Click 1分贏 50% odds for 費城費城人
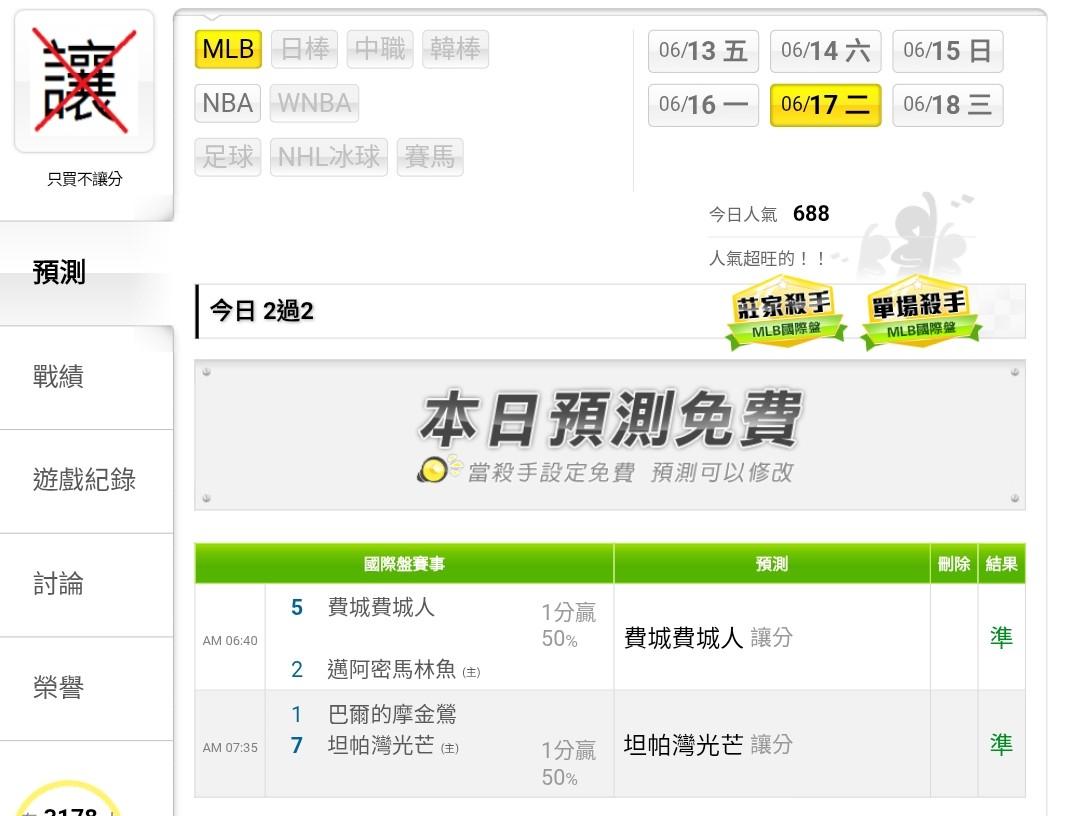Screen dimensions: 1080x816 (x=568, y=625)
